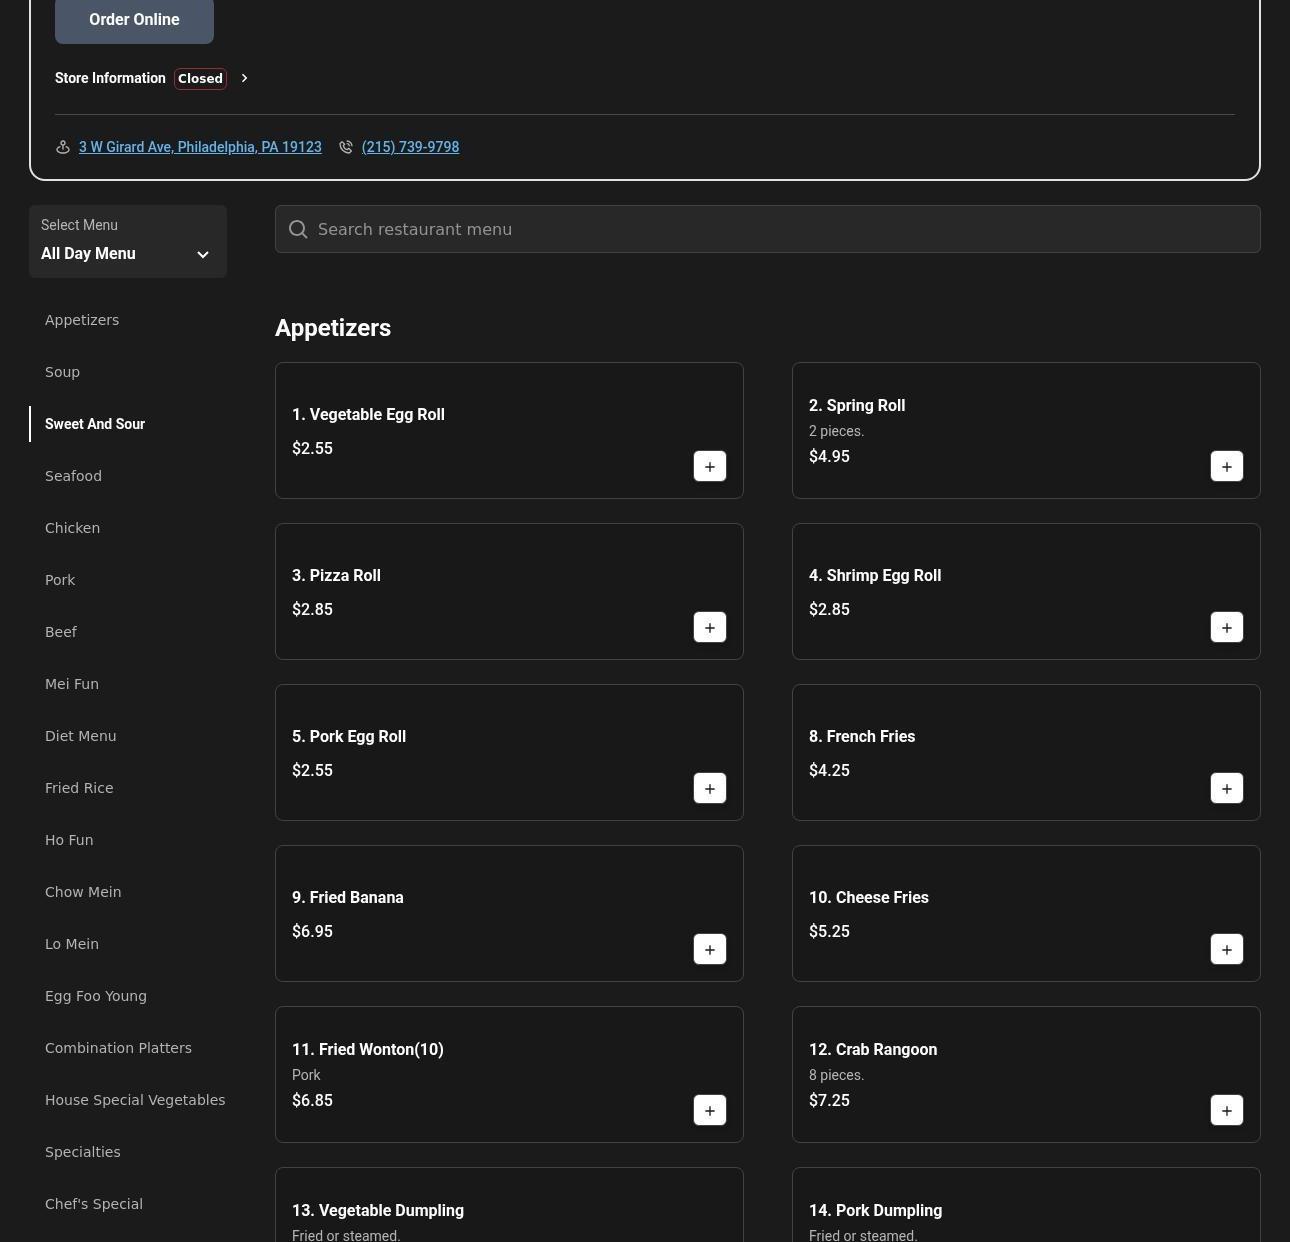Select Seafood in sidebar menu
The height and width of the screenshot is (1242, 1290).
[73, 476]
